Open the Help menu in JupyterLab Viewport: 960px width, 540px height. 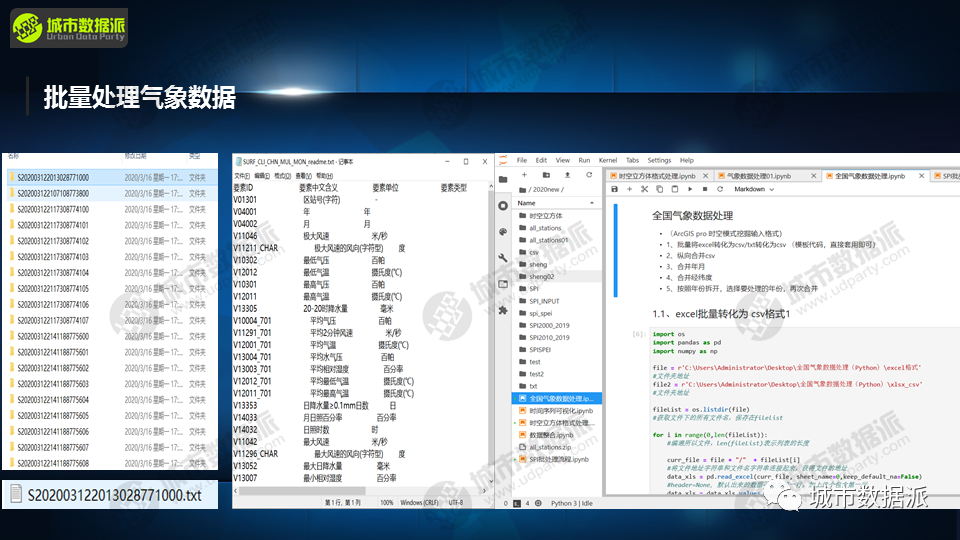click(687, 160)
